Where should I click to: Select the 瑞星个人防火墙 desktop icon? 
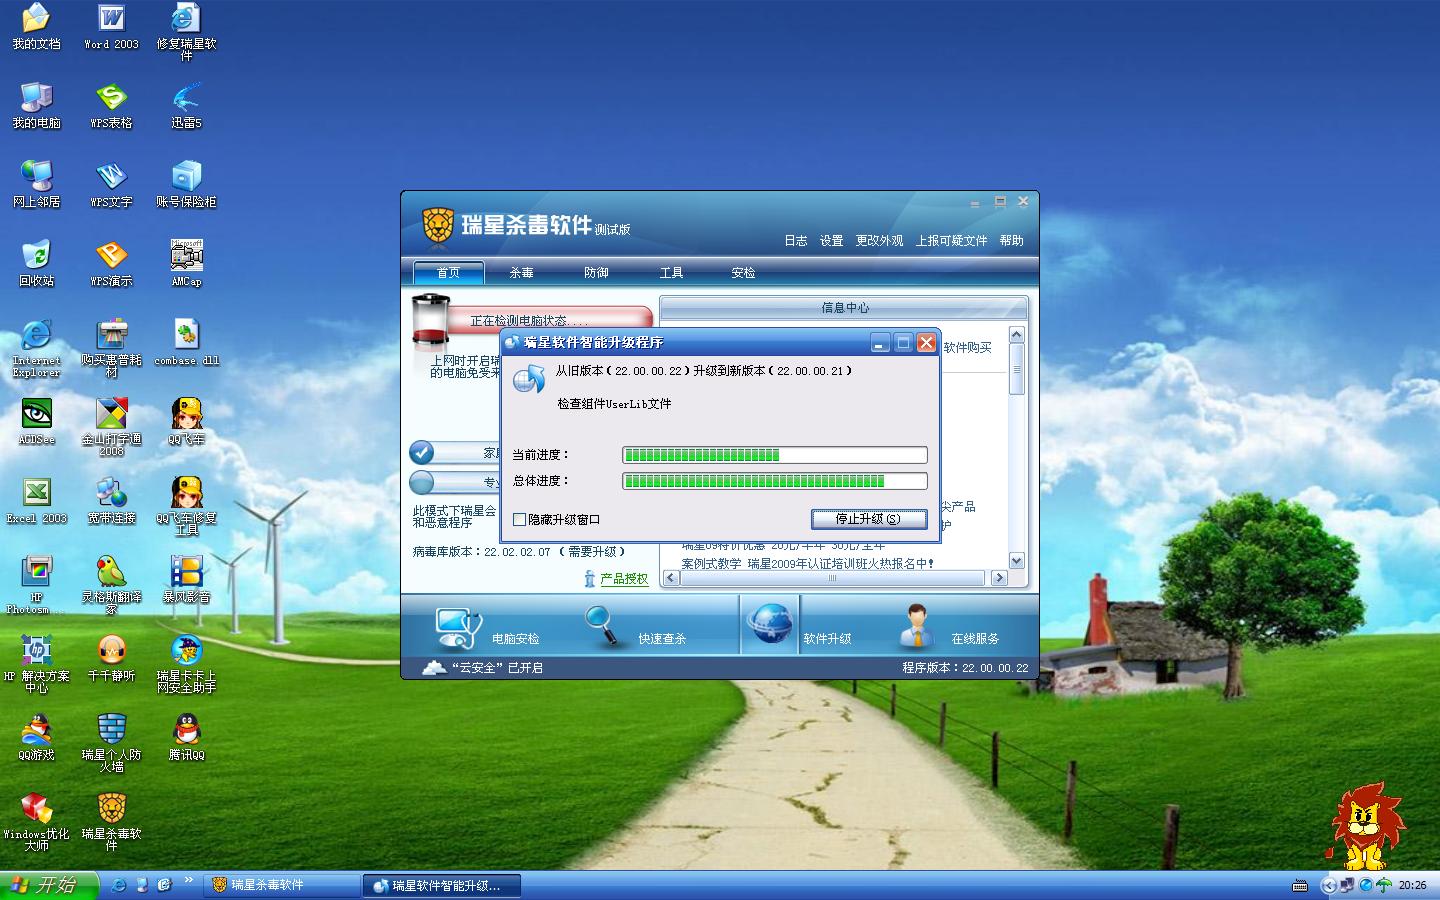pyautogui.click(x=111, y=743)
